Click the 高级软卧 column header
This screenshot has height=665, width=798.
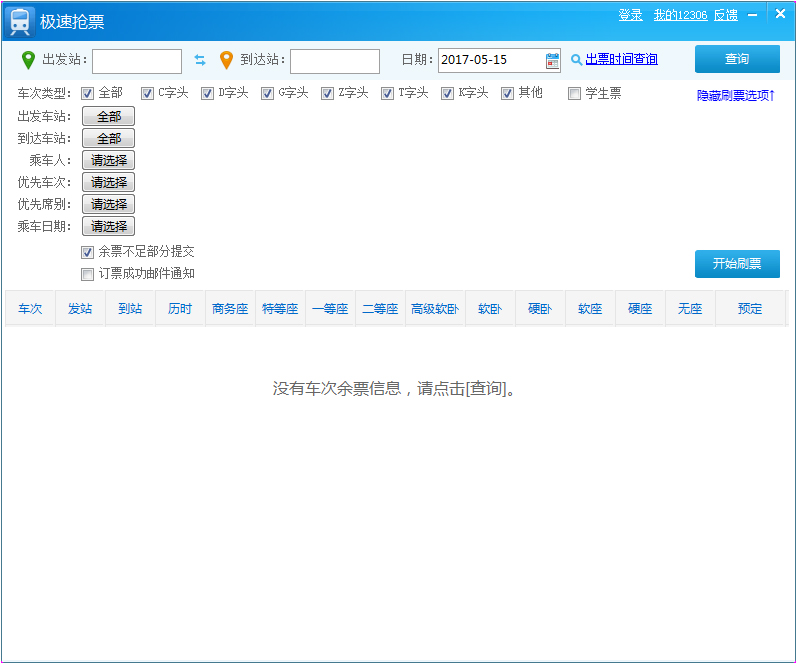click(435, 309)
